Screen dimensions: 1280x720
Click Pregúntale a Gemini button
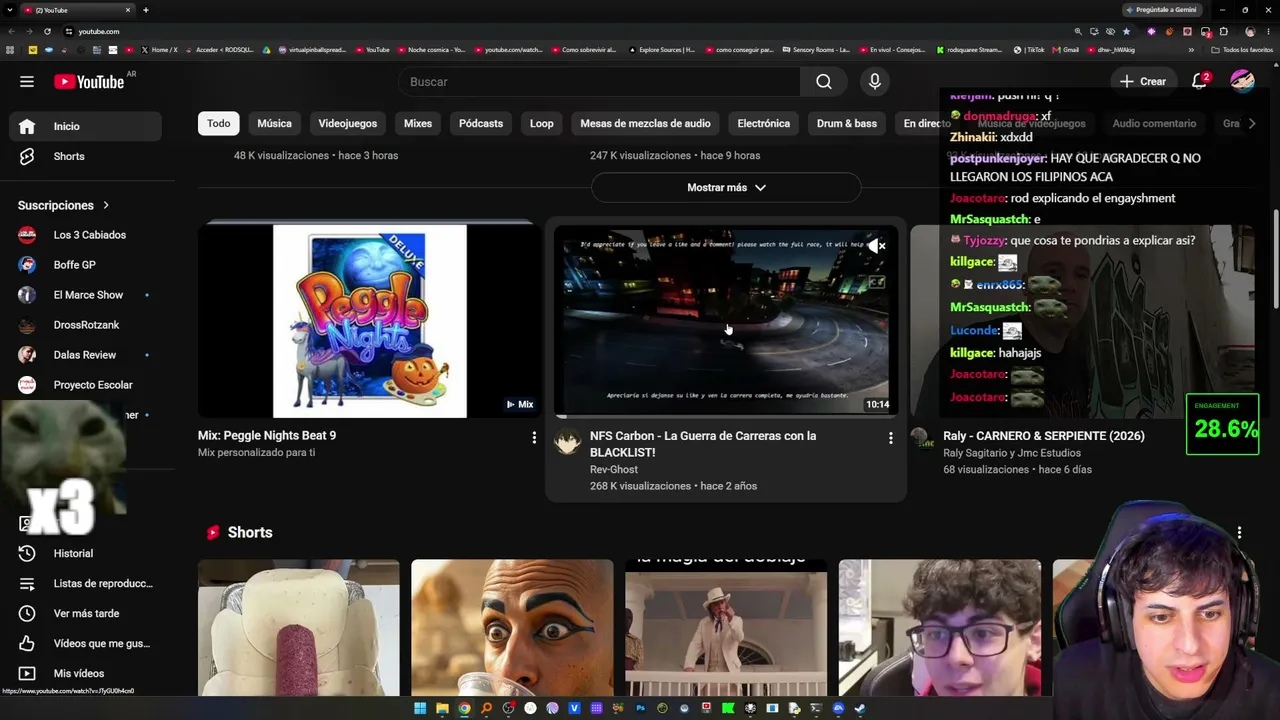point(1161,10)
